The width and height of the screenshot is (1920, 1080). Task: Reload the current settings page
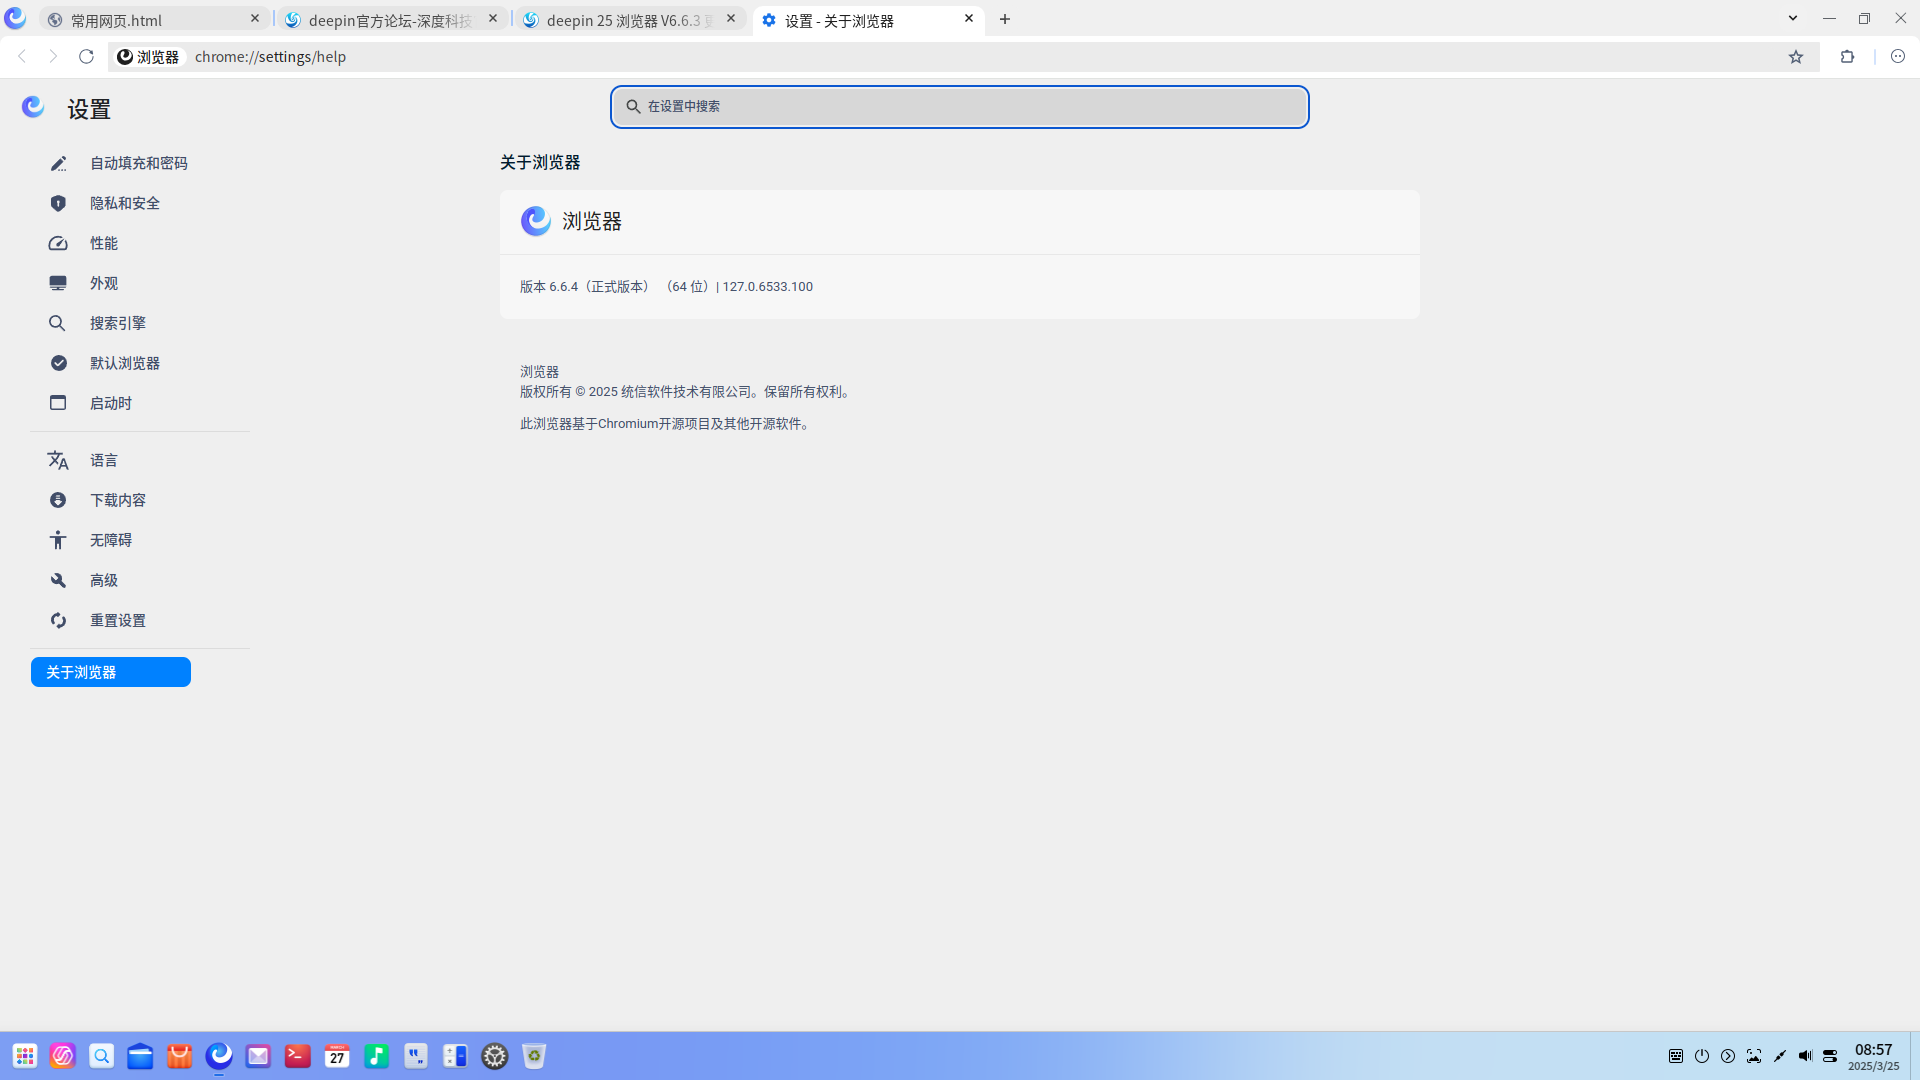pyautogui.click(x=86, y=57)
